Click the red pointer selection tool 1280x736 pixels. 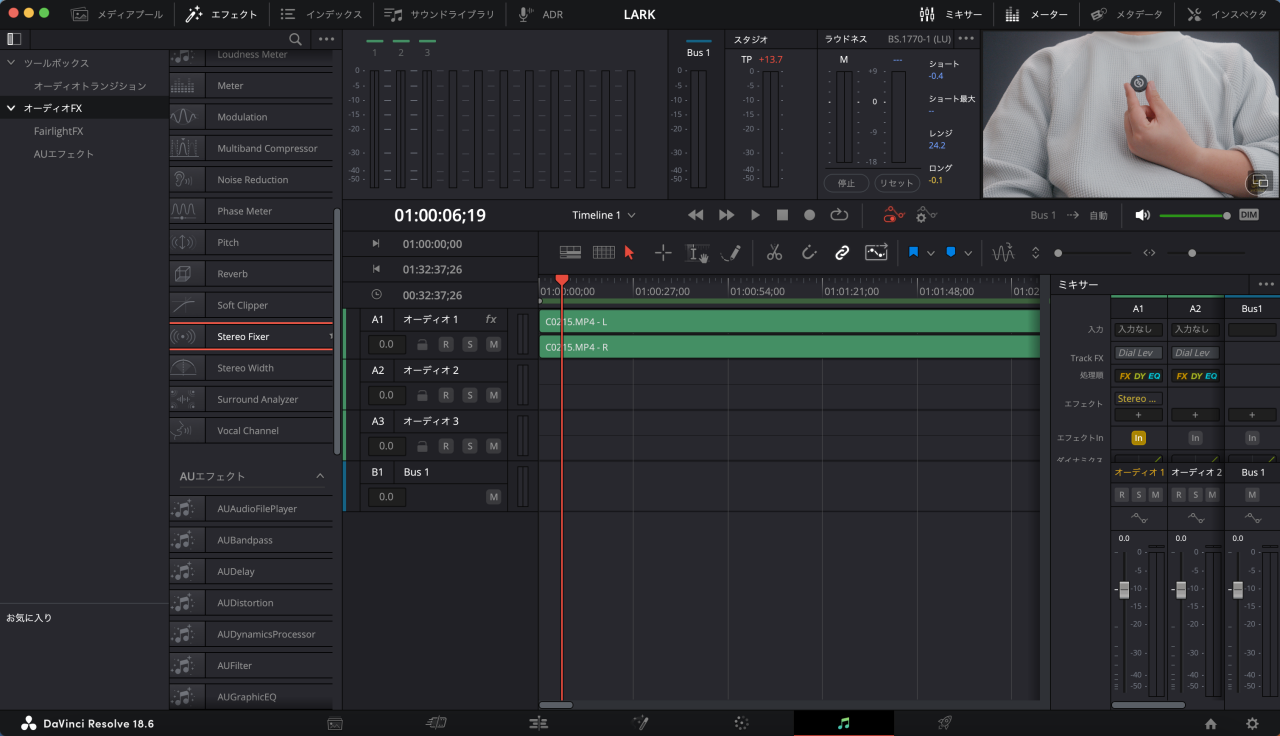click(629, 253)
